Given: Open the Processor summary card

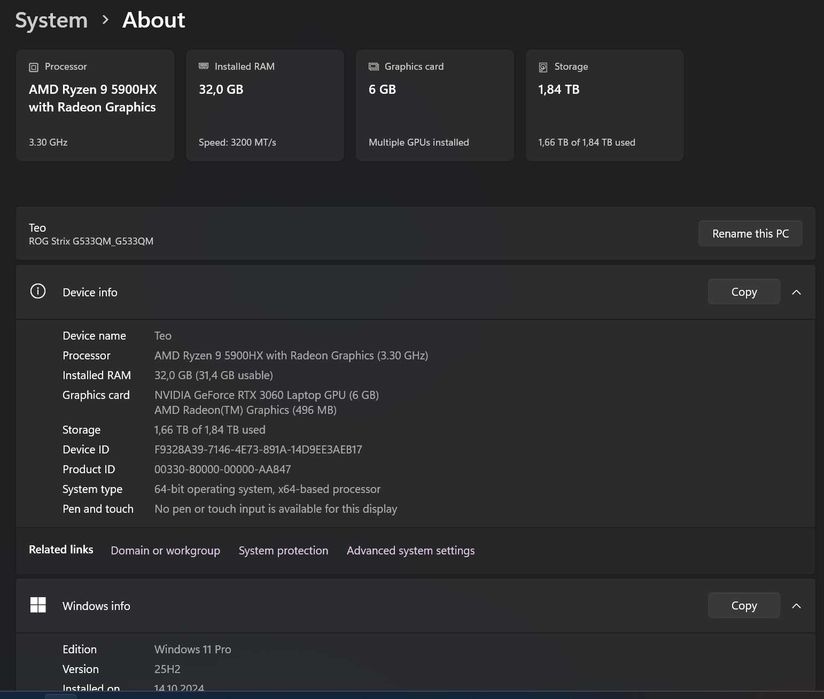Looking at the screenshot, I should click(95, 105).
